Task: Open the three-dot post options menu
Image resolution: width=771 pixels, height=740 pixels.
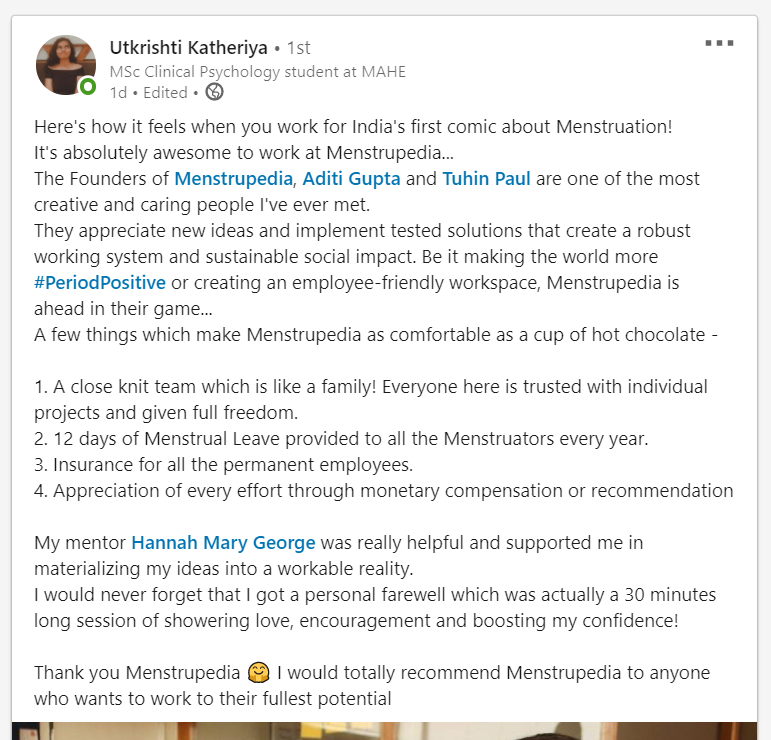Action: pos(719,43)
